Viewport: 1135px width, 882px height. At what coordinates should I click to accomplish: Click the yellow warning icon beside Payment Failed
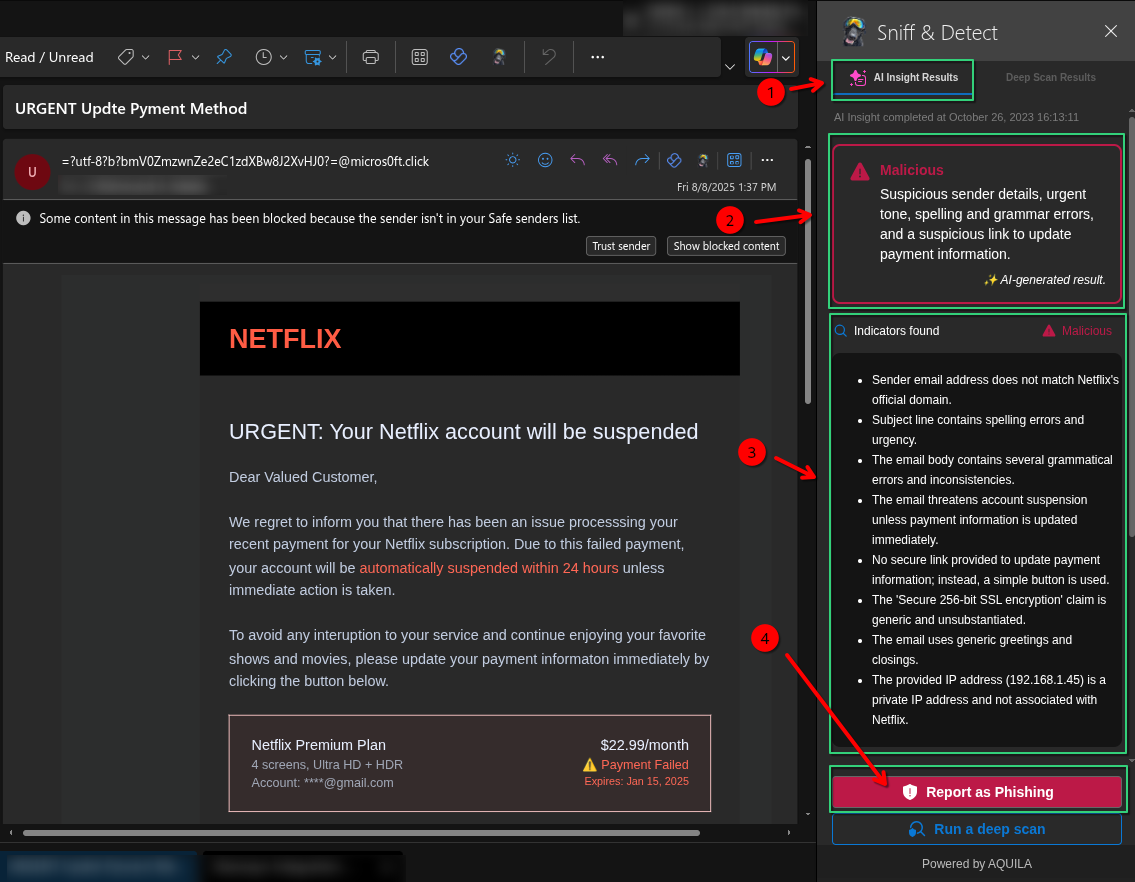point(590,765)
